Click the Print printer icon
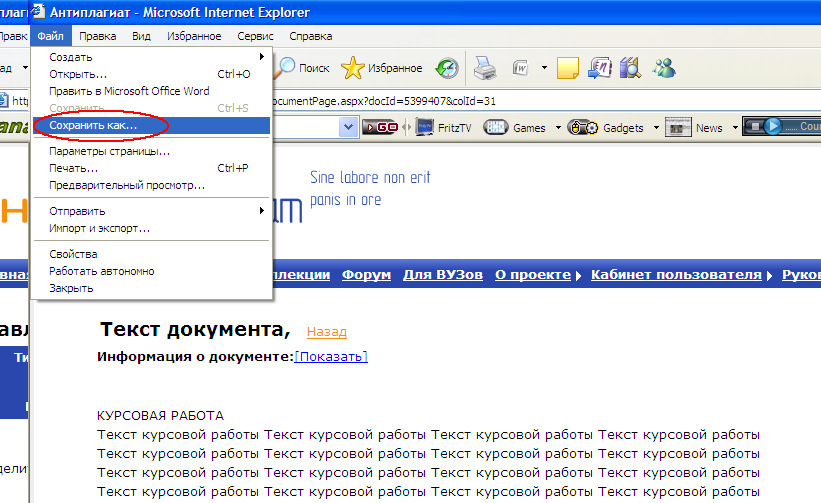821x503 pixels. [485, 68]
